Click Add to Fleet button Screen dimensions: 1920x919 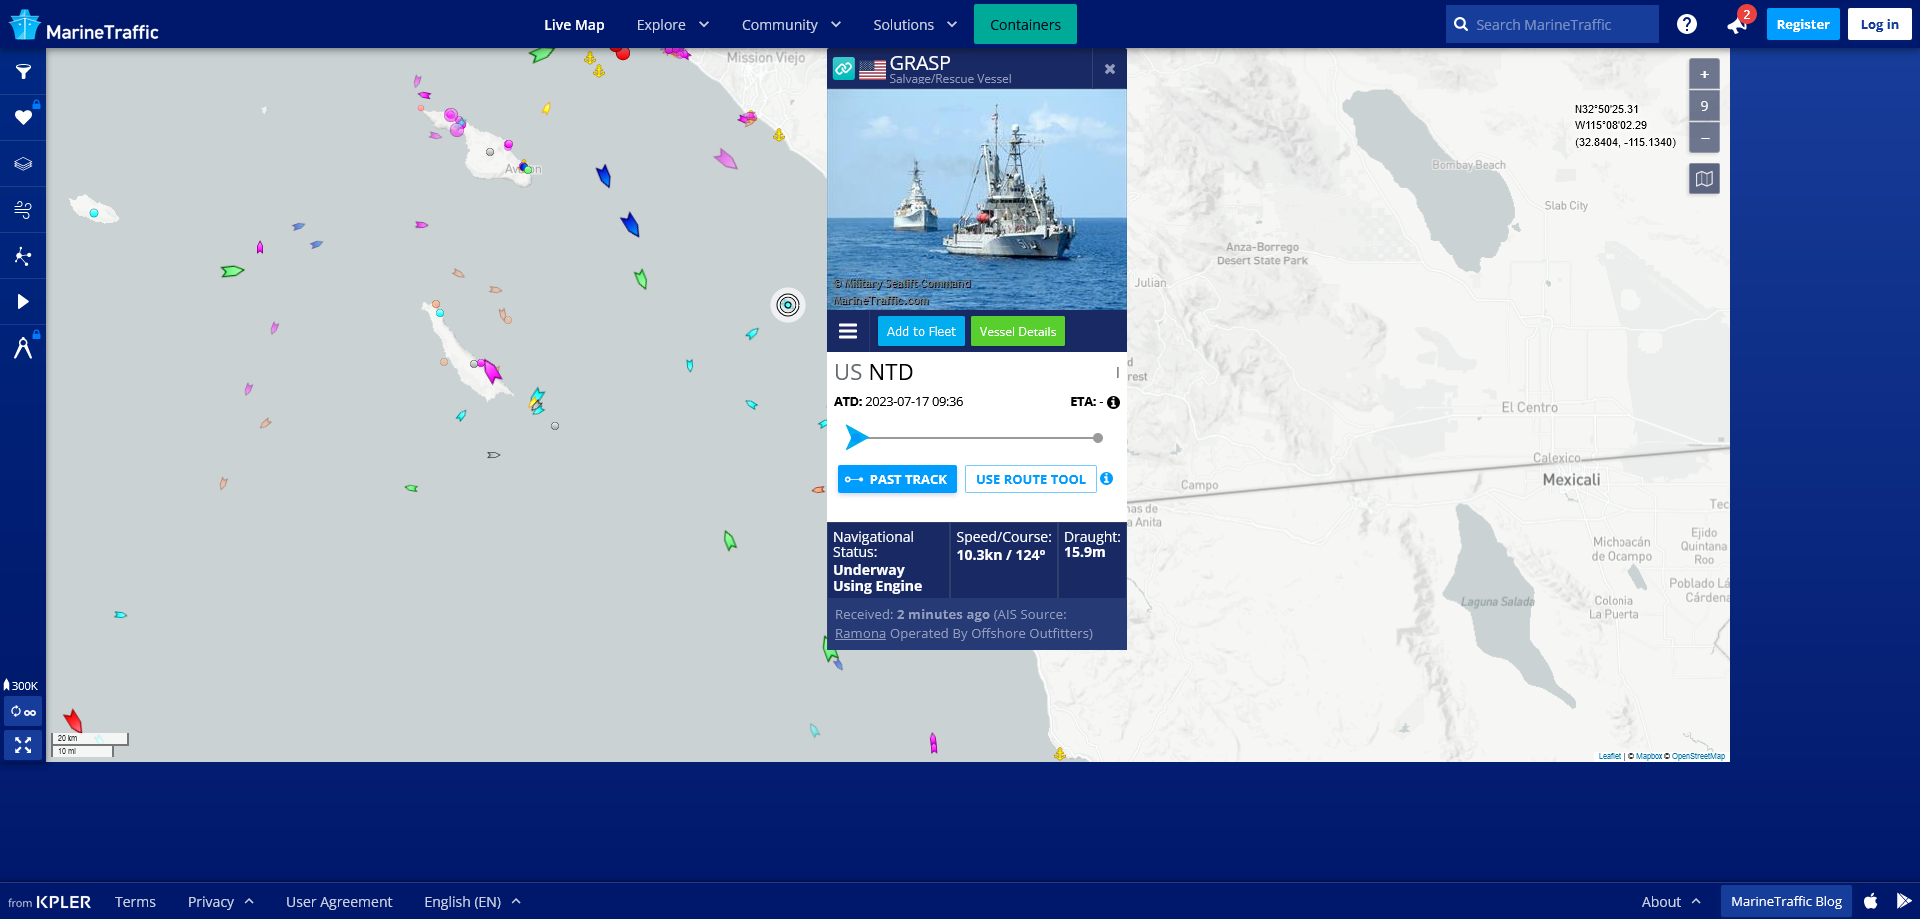click(921, 331)
